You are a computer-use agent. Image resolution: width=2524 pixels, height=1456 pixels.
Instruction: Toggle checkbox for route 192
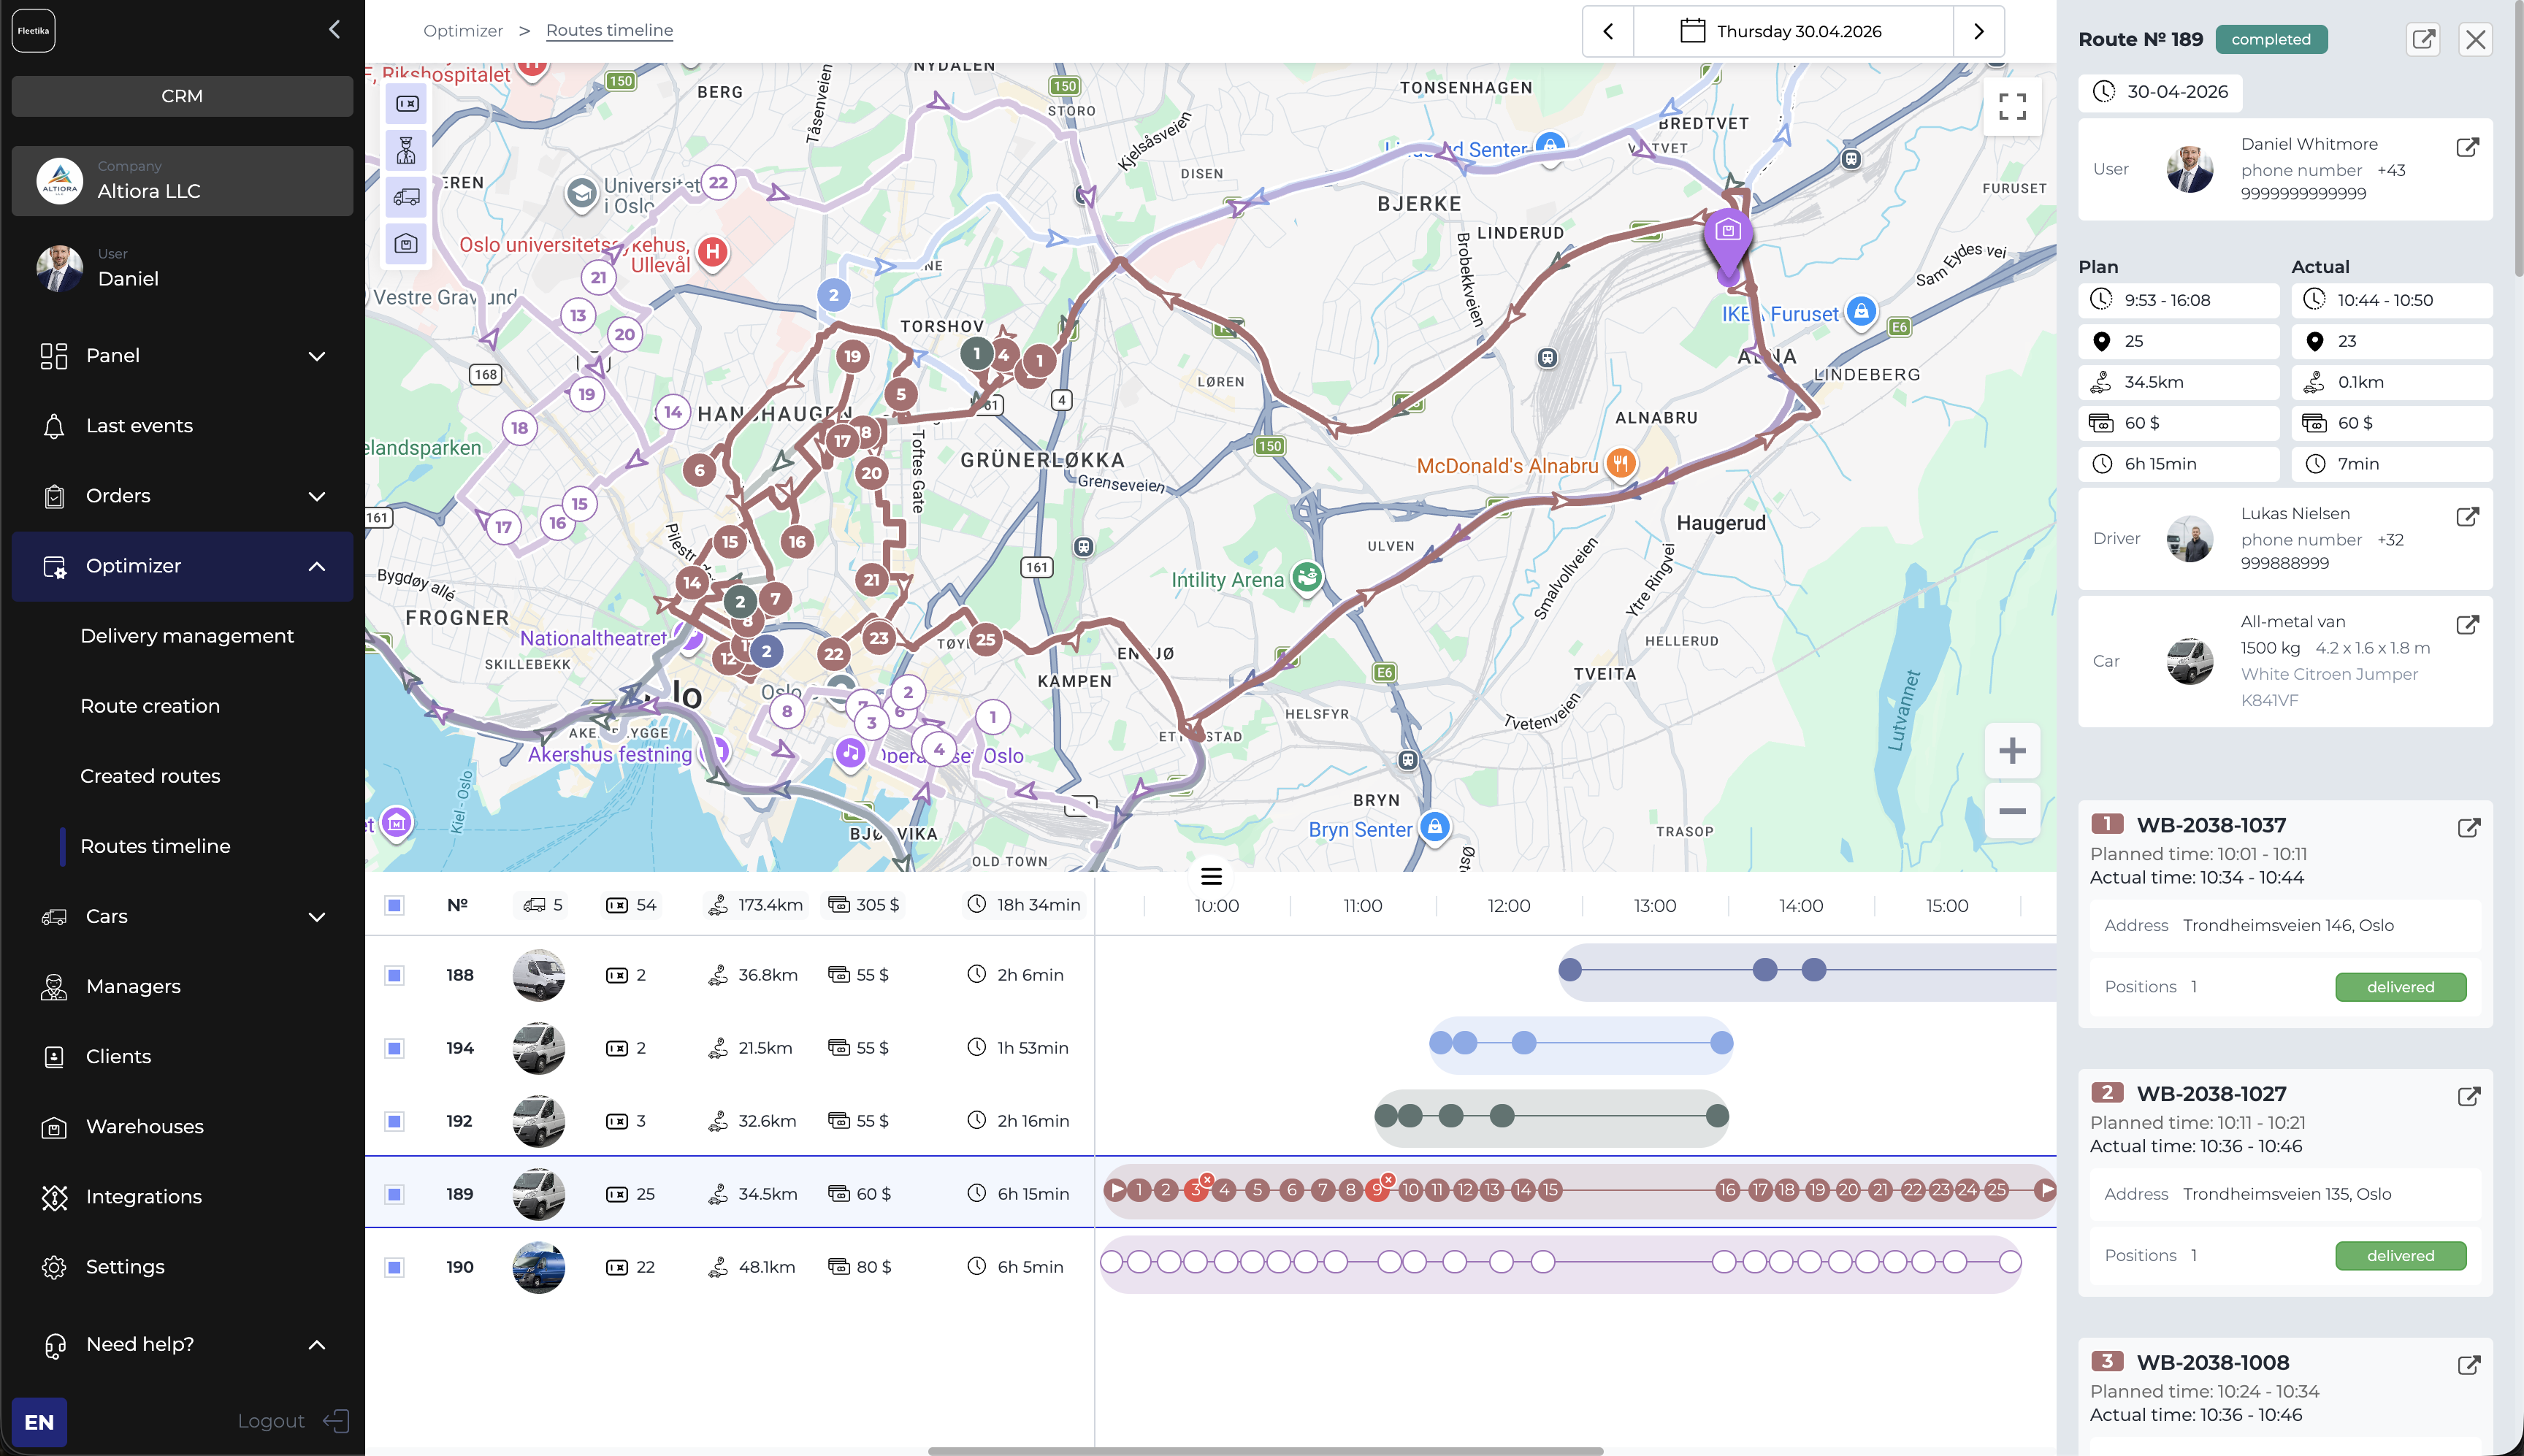click(x=395, y=1121)
